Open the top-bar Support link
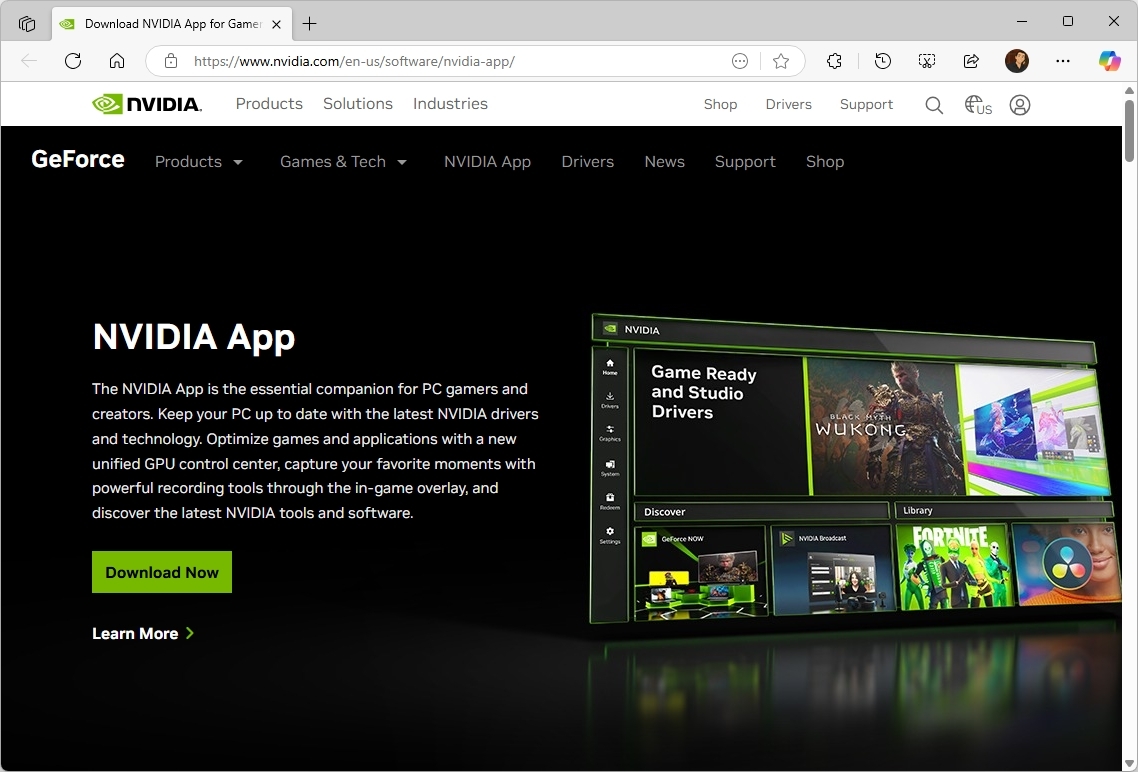The image size is (1138, 772). (866, 104)
